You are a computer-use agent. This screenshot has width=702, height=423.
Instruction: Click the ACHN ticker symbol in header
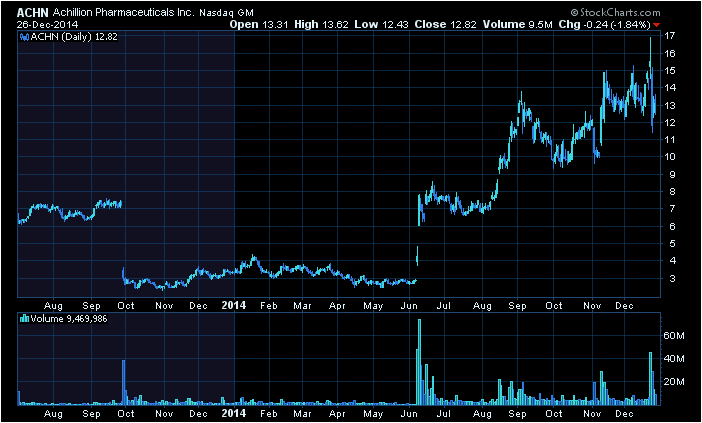pyautogui.click(x=33, y=13)
